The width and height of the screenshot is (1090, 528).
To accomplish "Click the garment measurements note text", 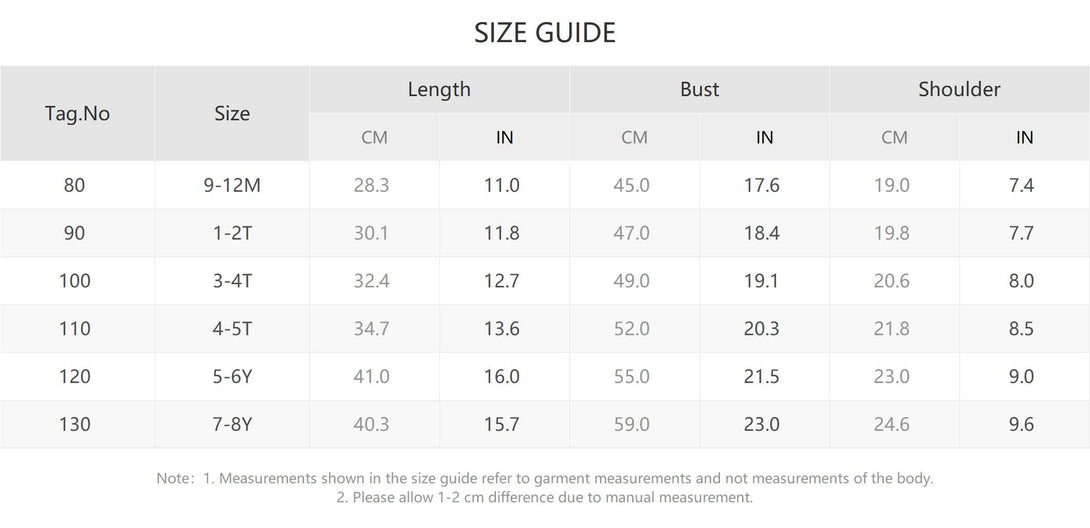I will [545, 478].
